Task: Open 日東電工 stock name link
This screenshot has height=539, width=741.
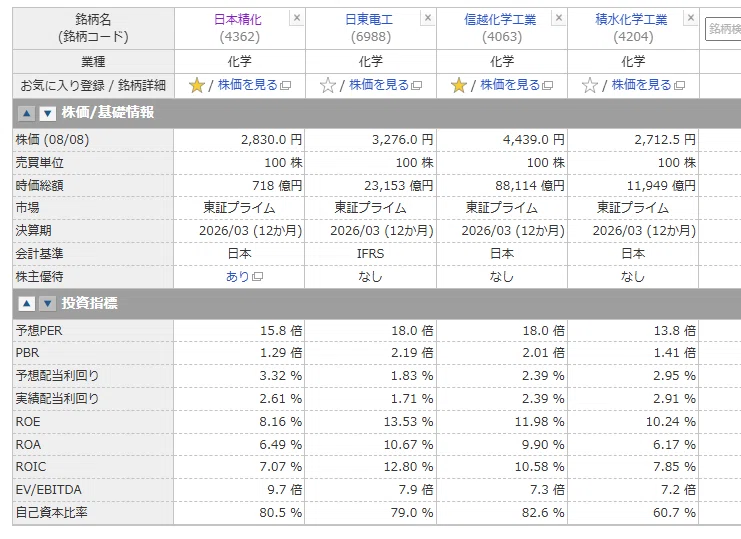Action: click(x=369, y=19)
